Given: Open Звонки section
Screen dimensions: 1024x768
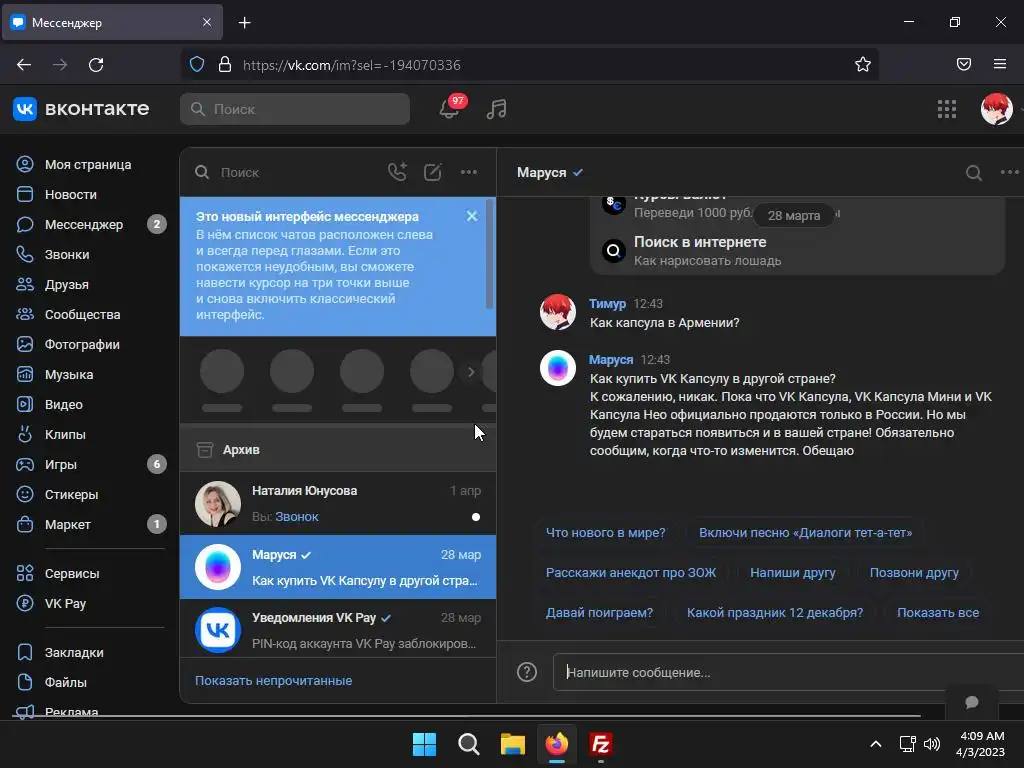Looking at the screenshot, I should coord(67,255).
